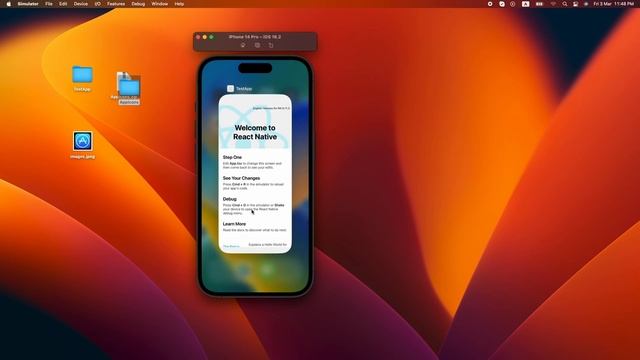Open the Device menu
640x360 pixels.
tap(80, 4)
